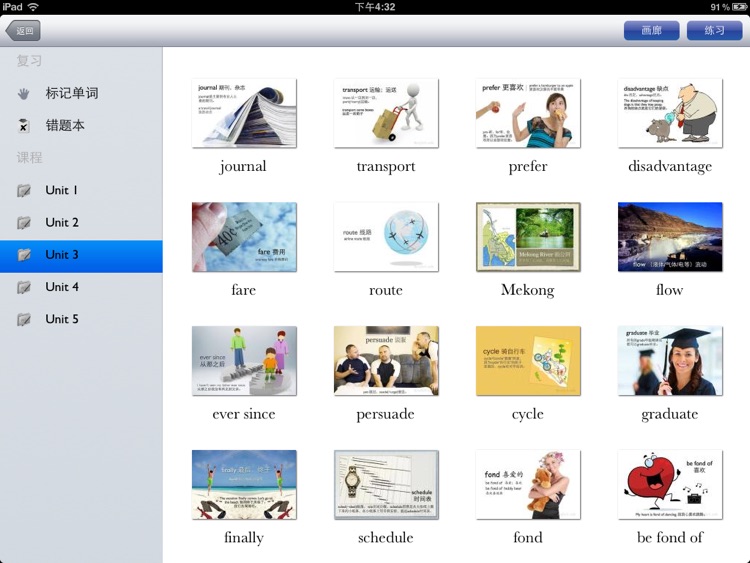This screenshot has width=750, height=563.
Task: Click the wrong-answer book icon beside 错题本
Action: point(23,126)
